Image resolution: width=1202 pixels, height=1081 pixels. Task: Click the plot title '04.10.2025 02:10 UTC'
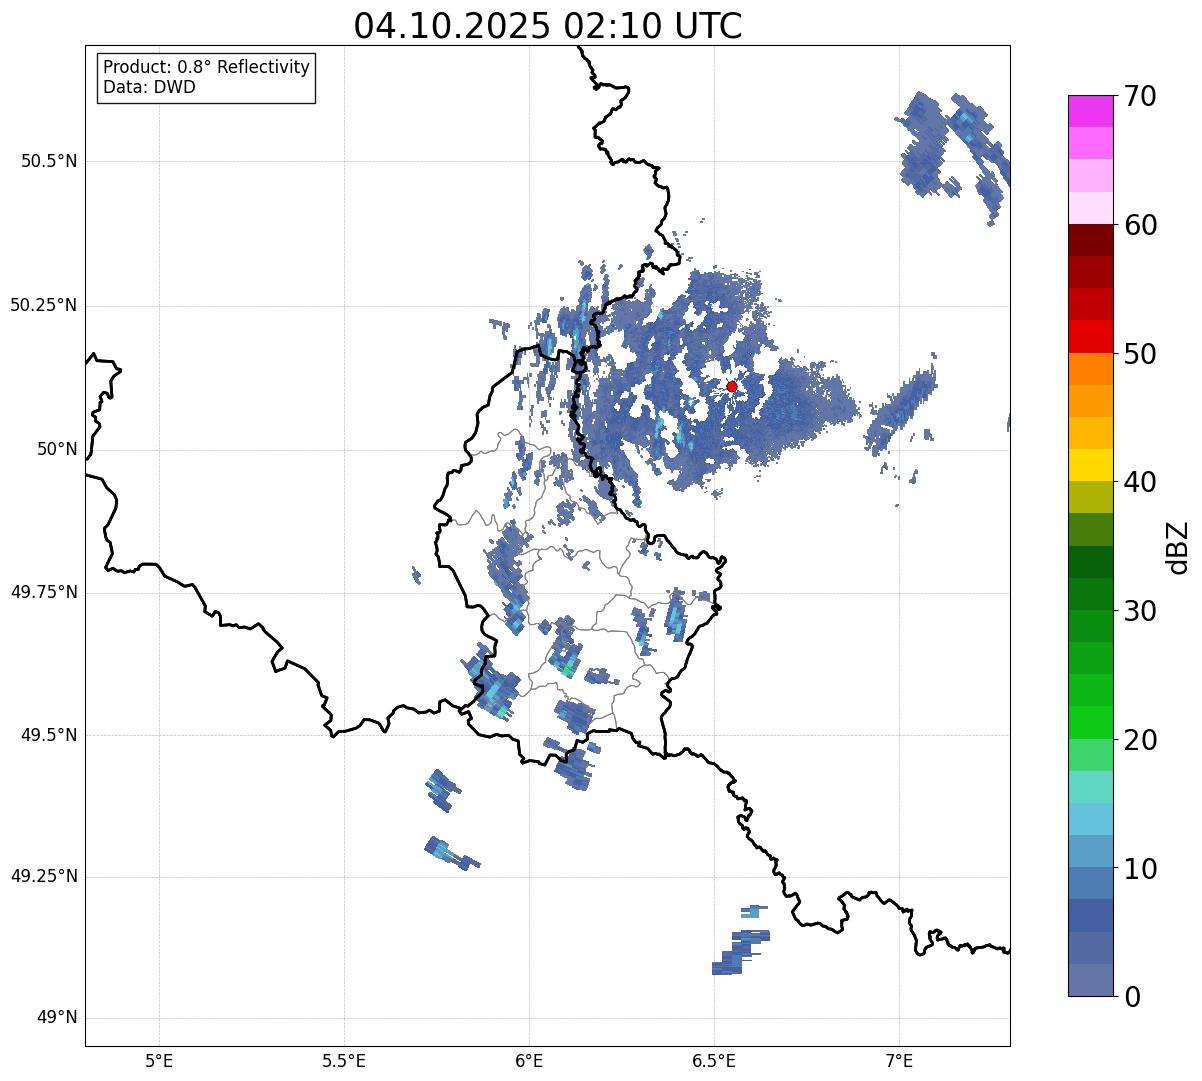point(548,25)
